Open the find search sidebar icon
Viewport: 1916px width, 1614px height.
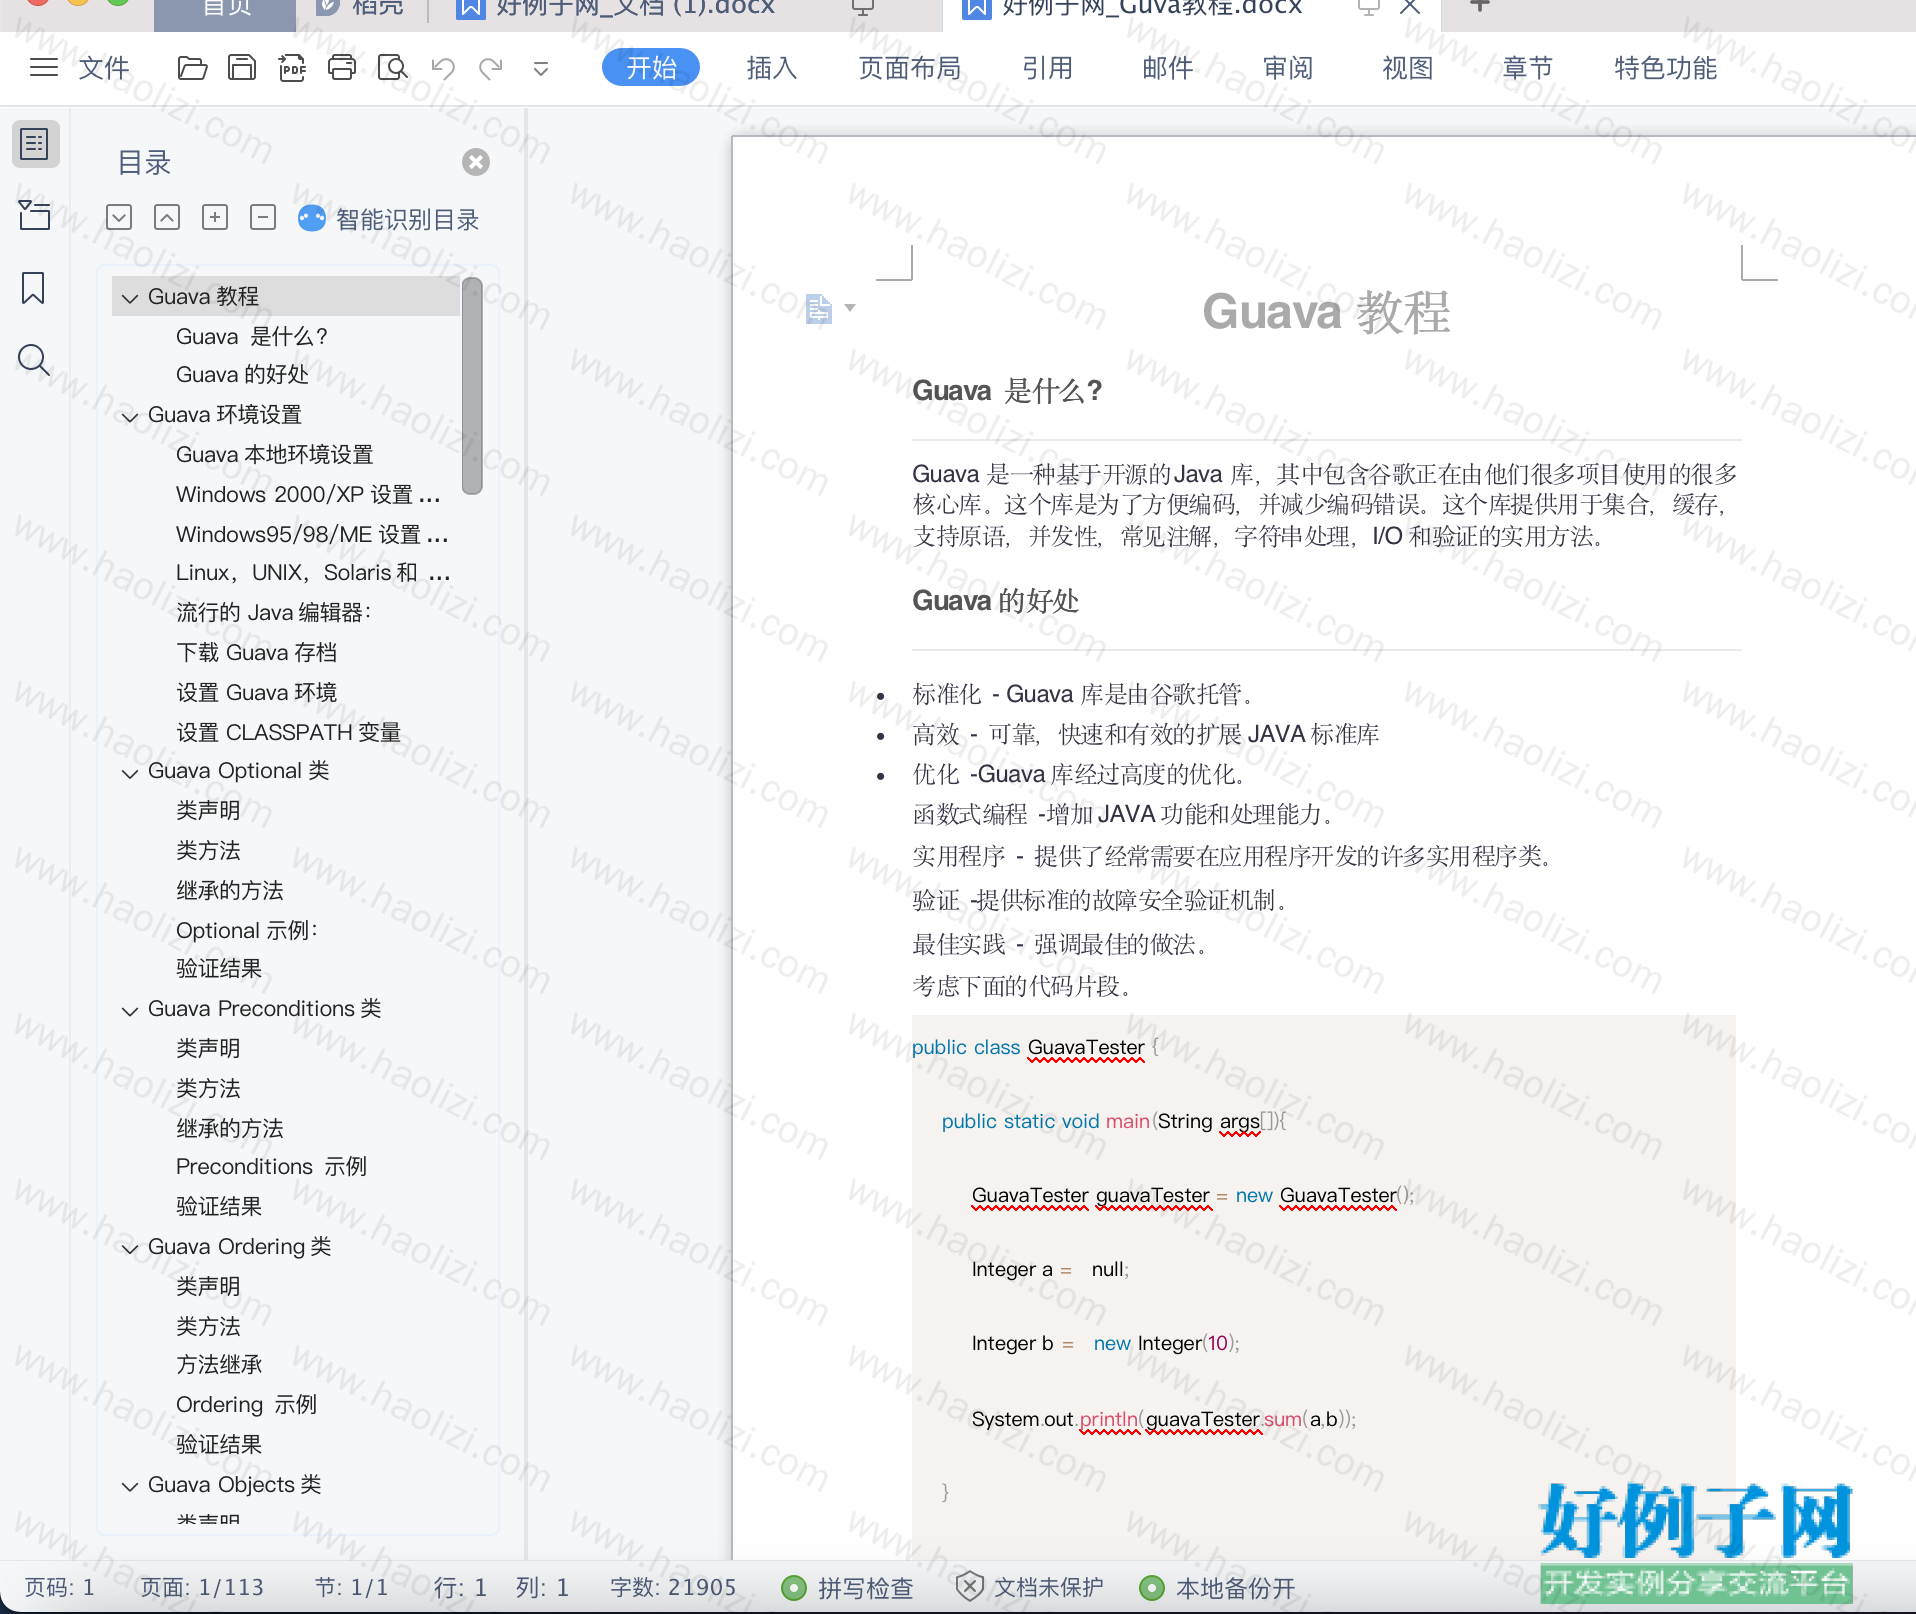pyautogui.click(x=34, y=360)
